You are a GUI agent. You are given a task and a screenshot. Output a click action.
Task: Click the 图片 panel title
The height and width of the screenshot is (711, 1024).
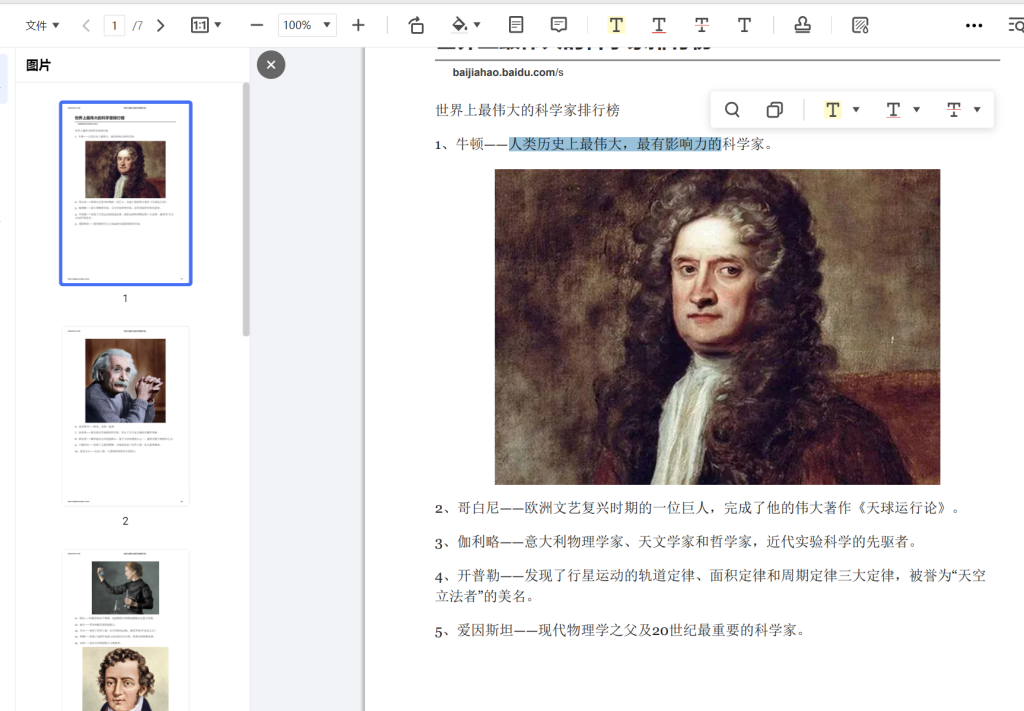39,65
